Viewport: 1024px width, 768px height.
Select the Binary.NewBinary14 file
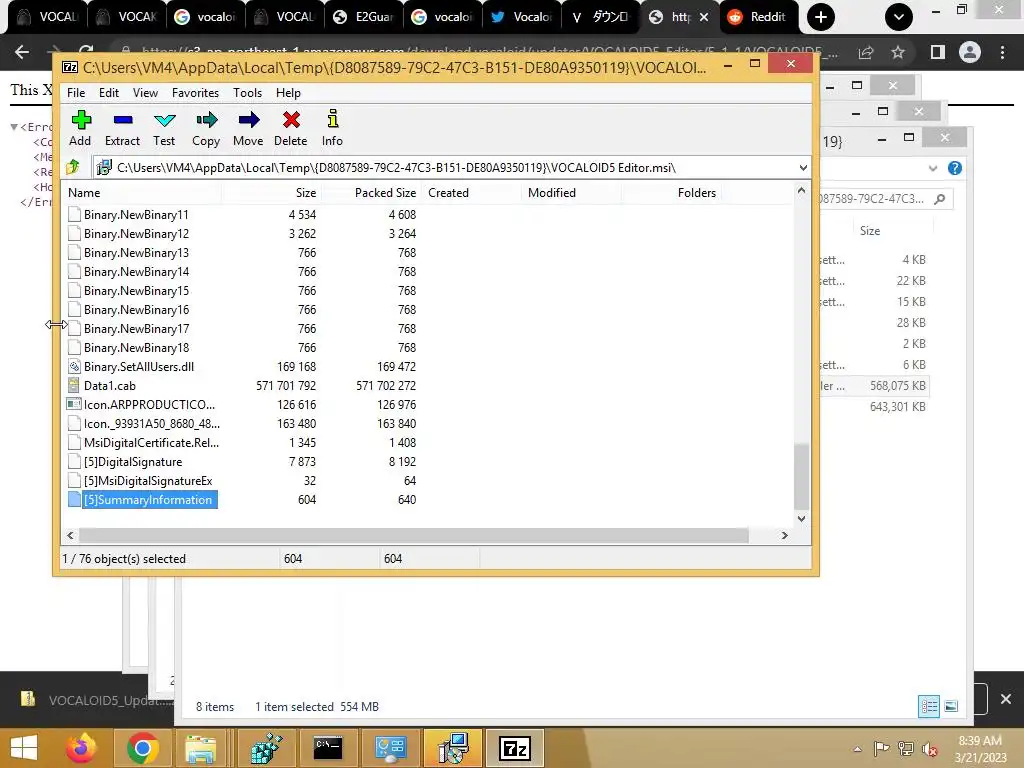136,272
